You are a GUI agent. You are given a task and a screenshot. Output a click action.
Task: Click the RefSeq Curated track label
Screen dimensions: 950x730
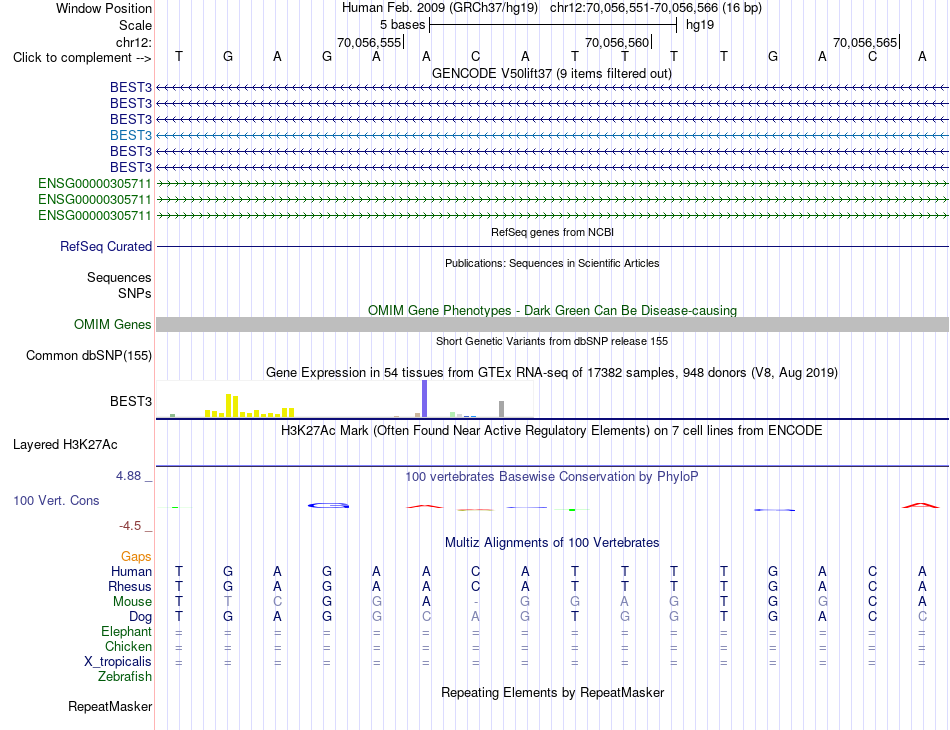[106, 247]
